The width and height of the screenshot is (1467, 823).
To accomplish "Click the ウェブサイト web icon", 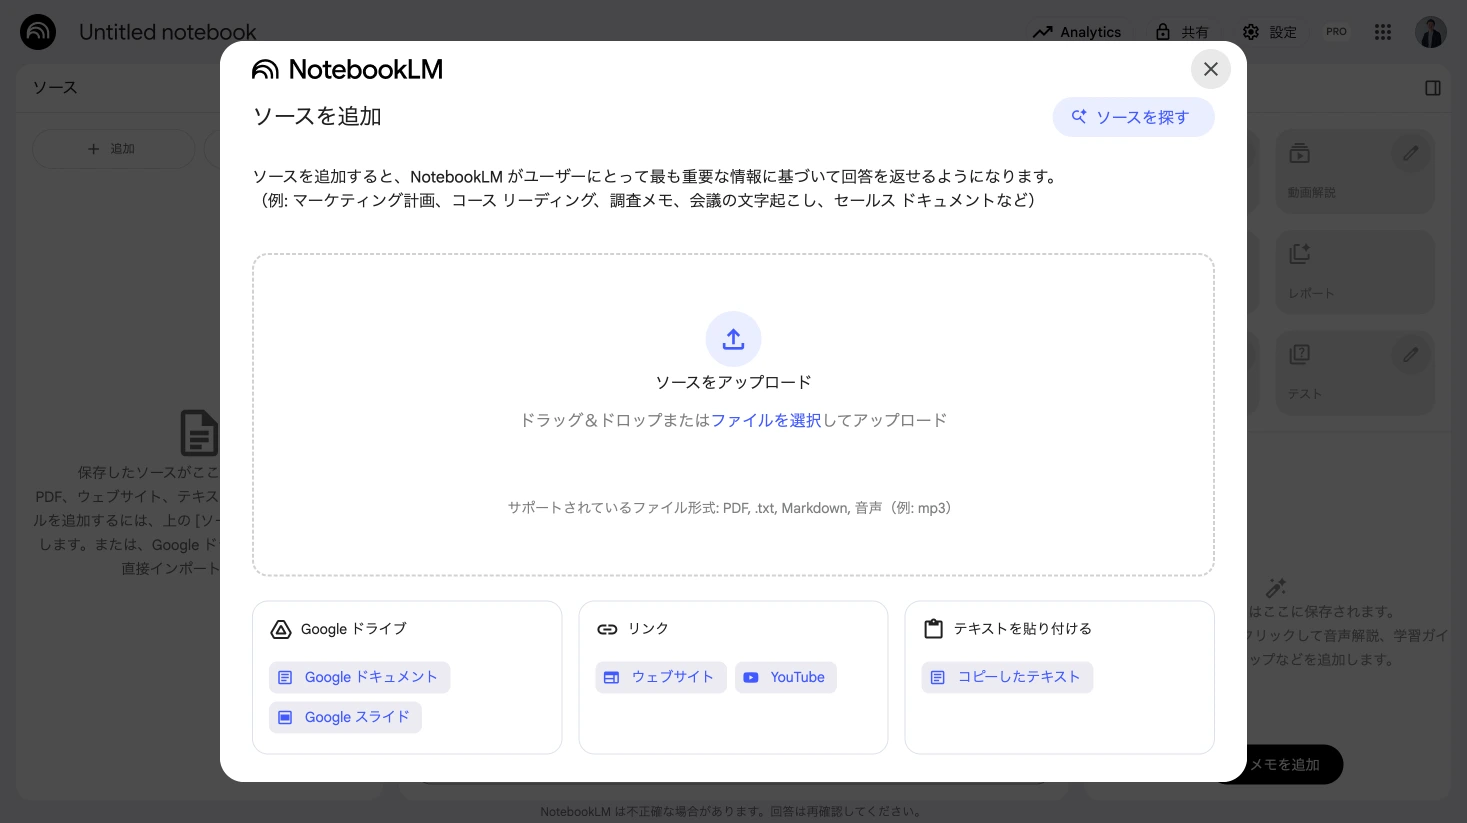I will pos(612,677).
